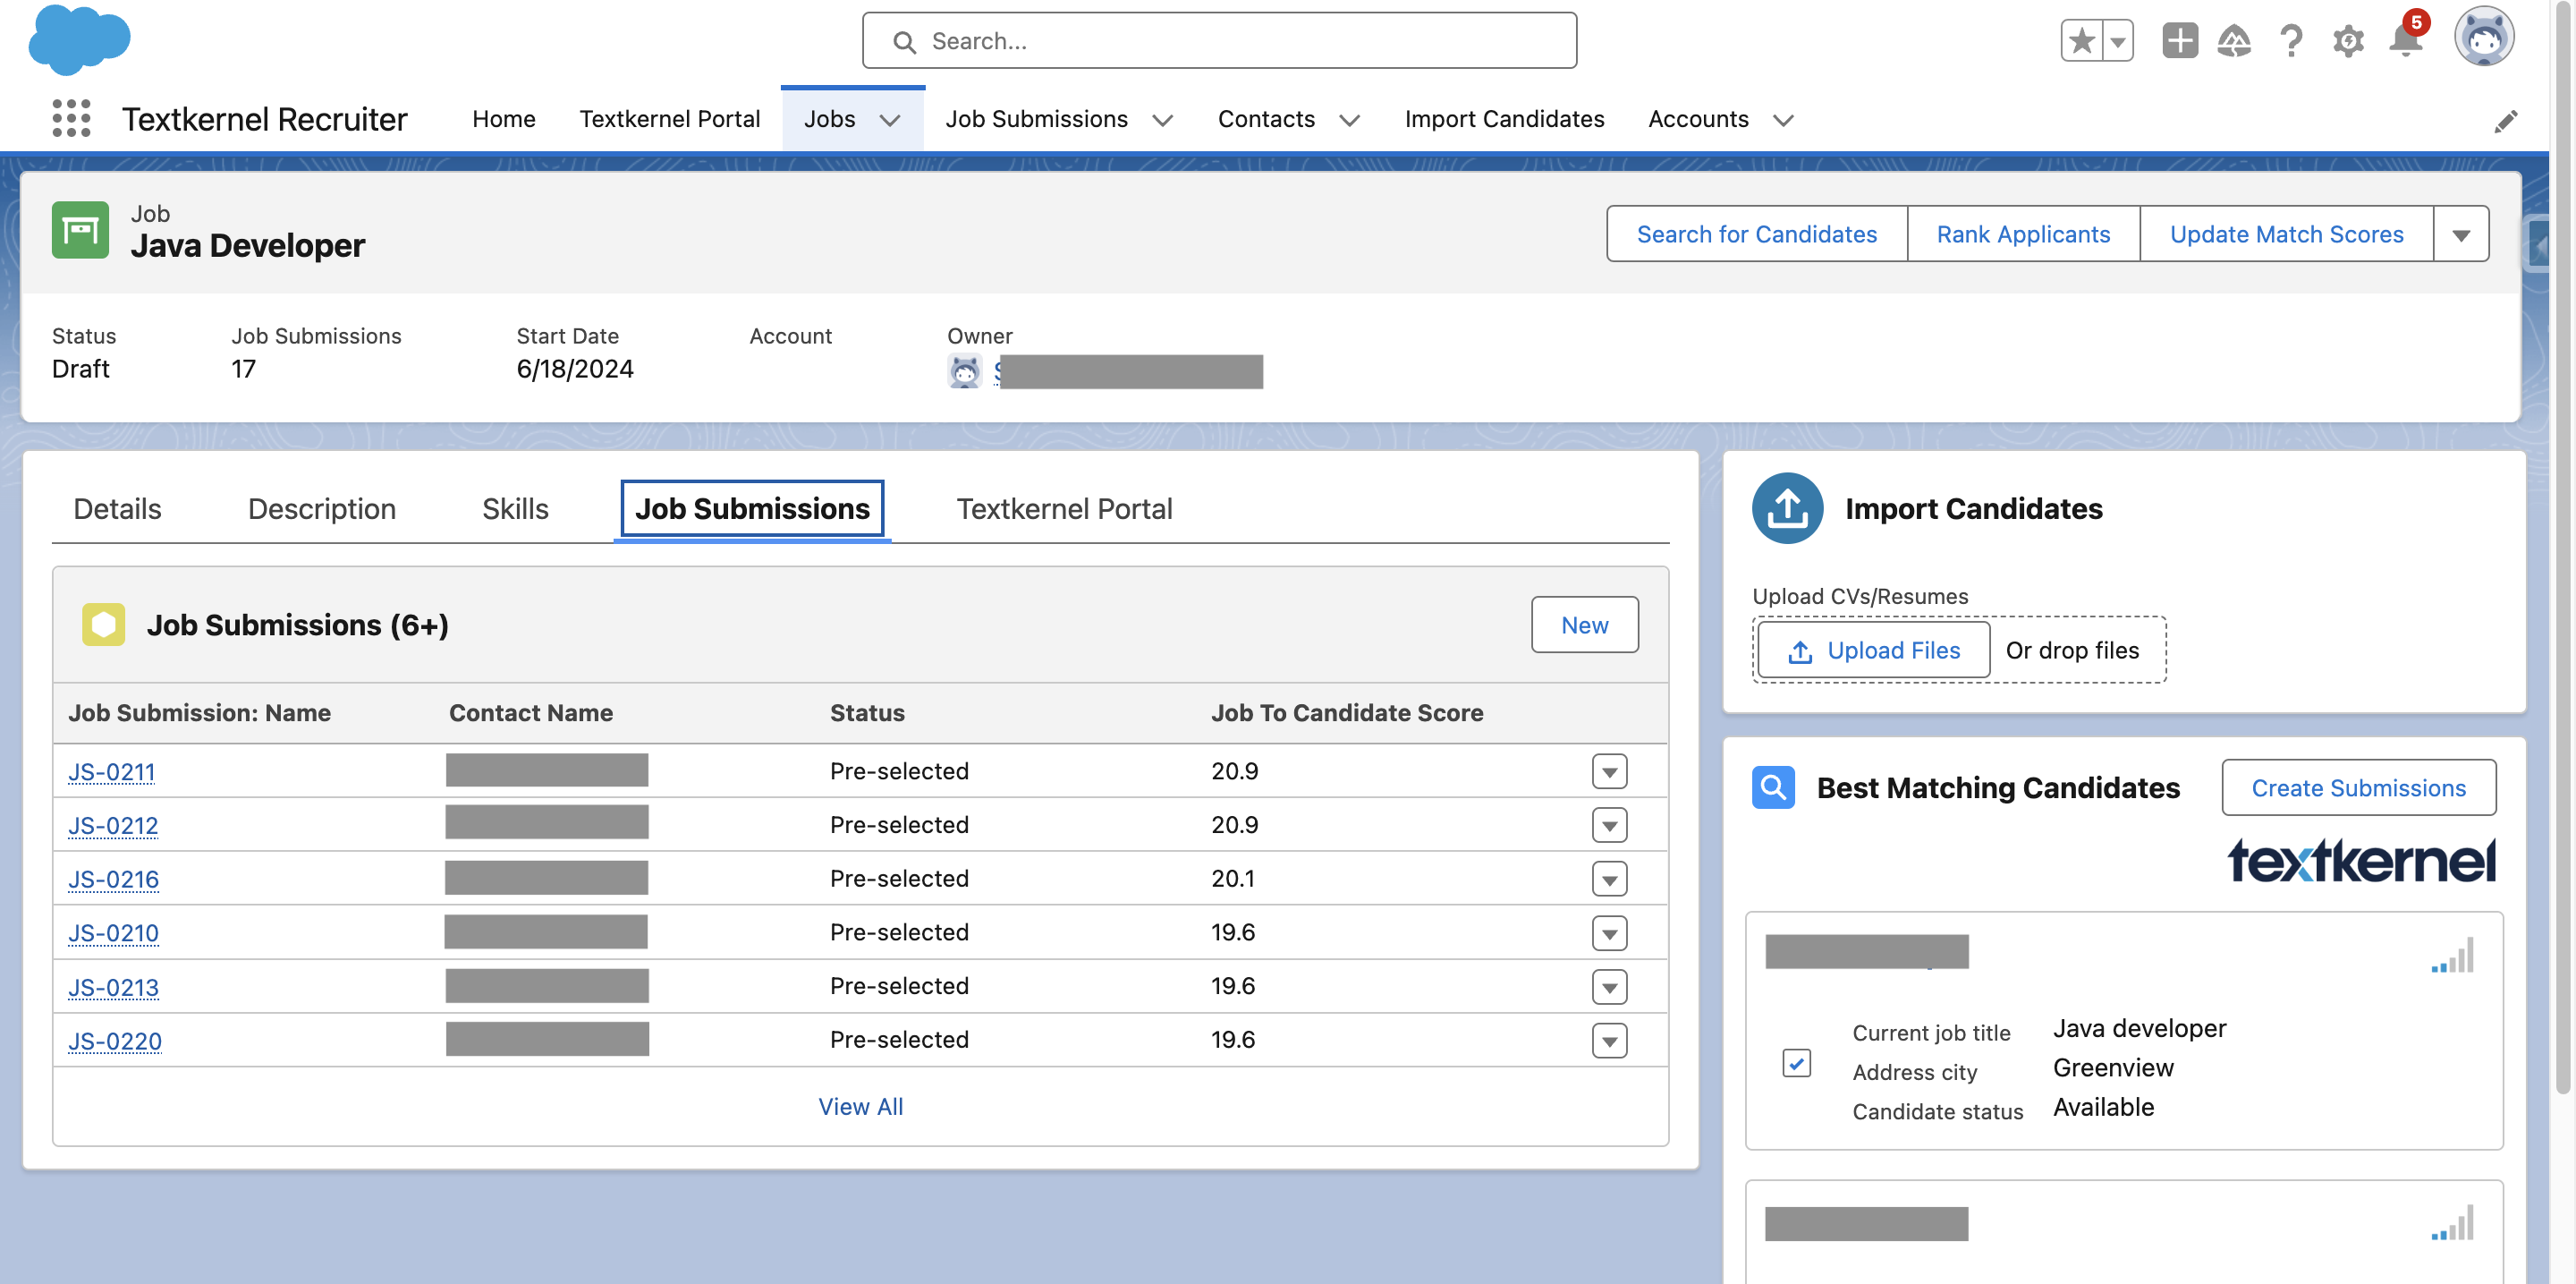Open row actions menu for JS-0213
Screen dimensions: 2576x1284
point(1609,987)
